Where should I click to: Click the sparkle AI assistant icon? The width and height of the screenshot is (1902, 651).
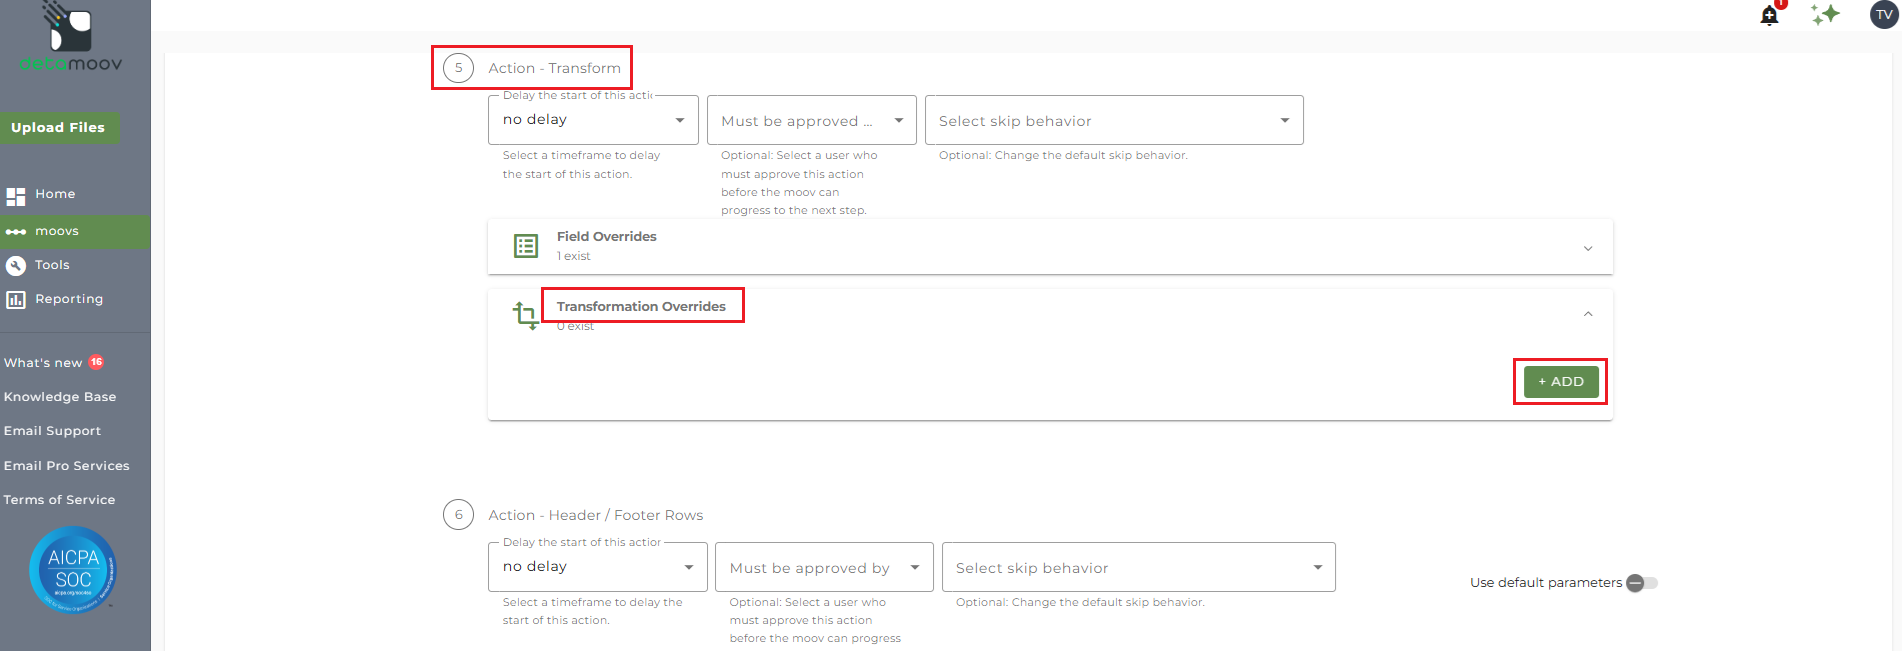[1825, 14]
